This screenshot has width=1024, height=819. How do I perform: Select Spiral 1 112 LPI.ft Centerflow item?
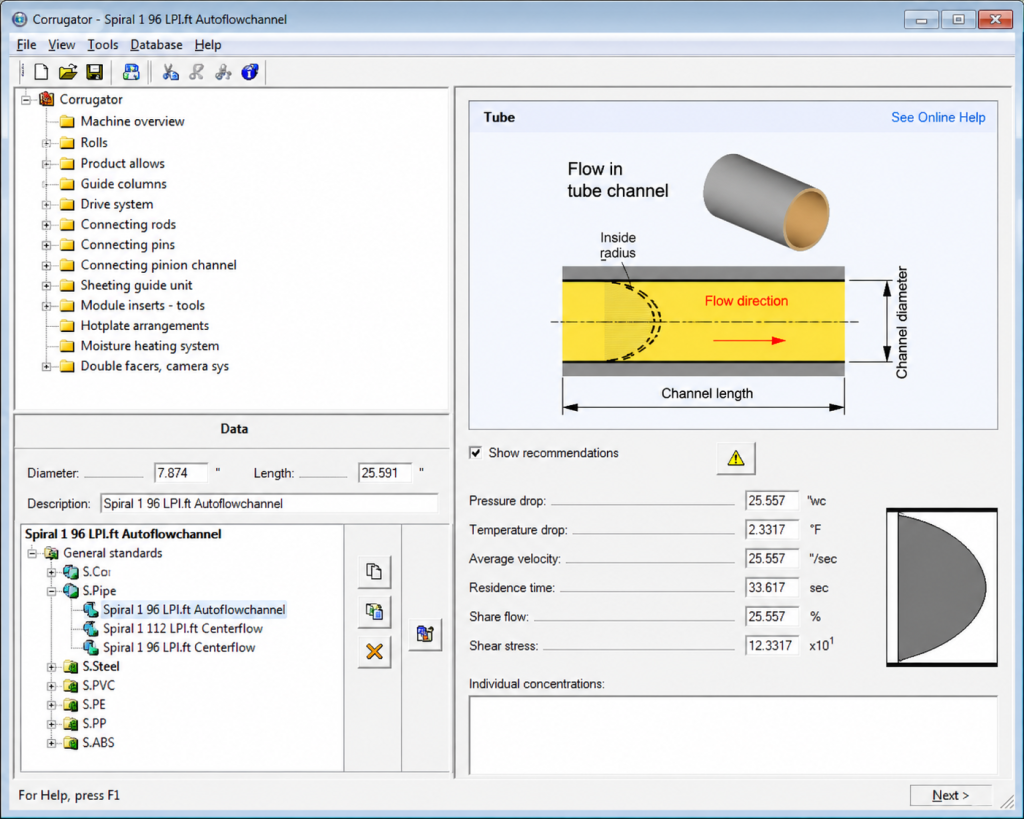182,628
